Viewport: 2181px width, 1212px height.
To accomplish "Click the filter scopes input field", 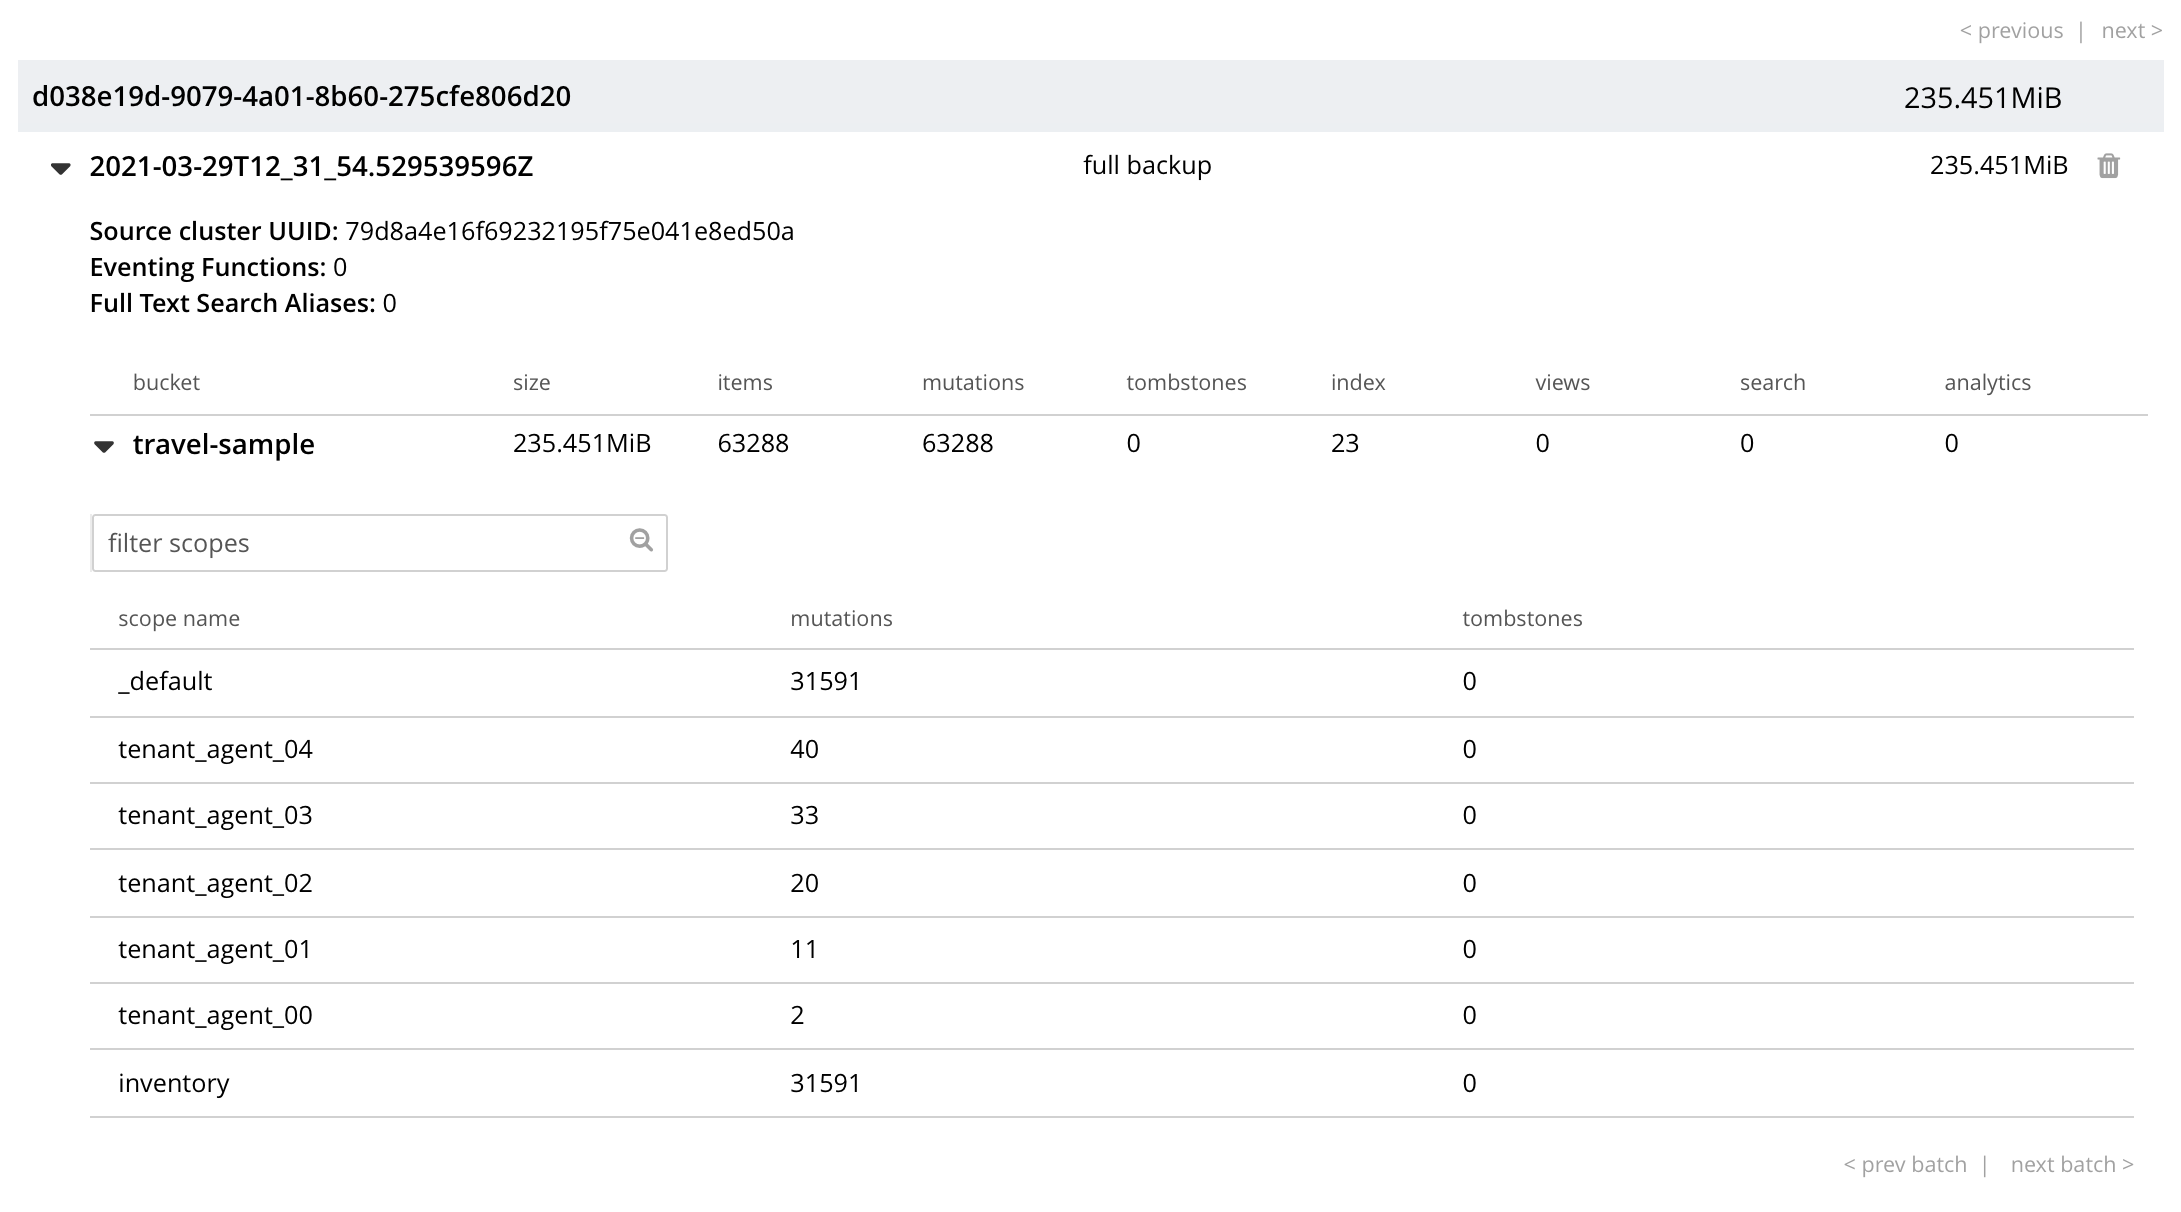I will (360, 543).
